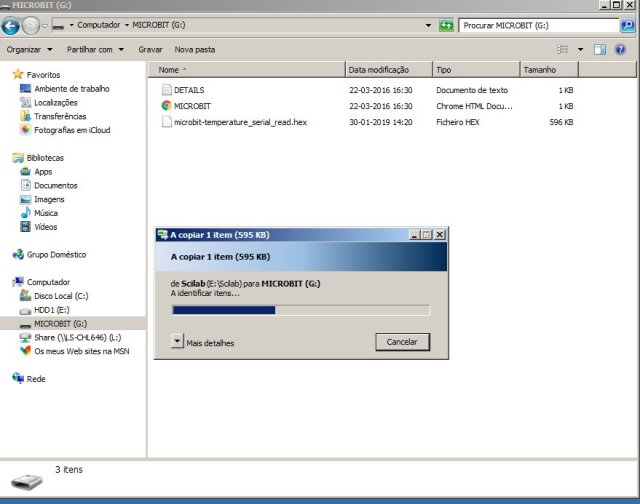Open Disco Local (C:) drive
Screen dimensions: 640x504
[x=61, y=296]
